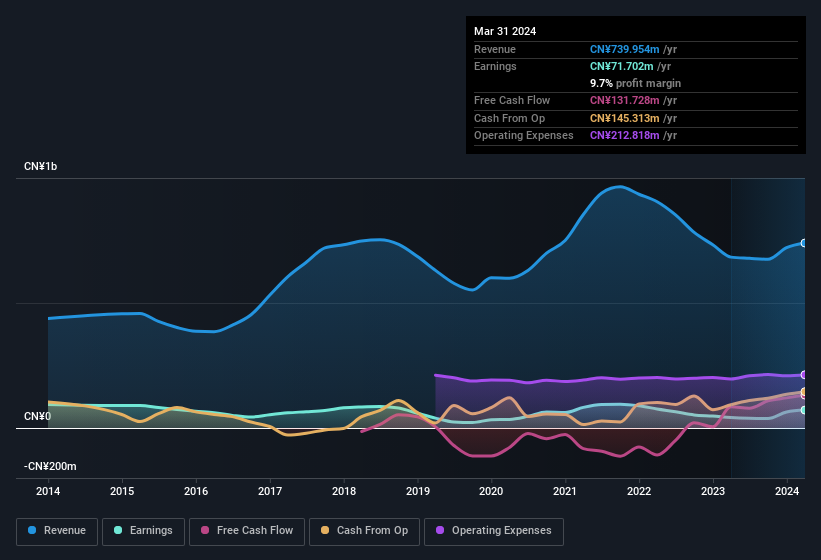821x560 pixels.
Task: Click the 2024 x-axis label
Action: pyautogui.click(x=787, y=491)
